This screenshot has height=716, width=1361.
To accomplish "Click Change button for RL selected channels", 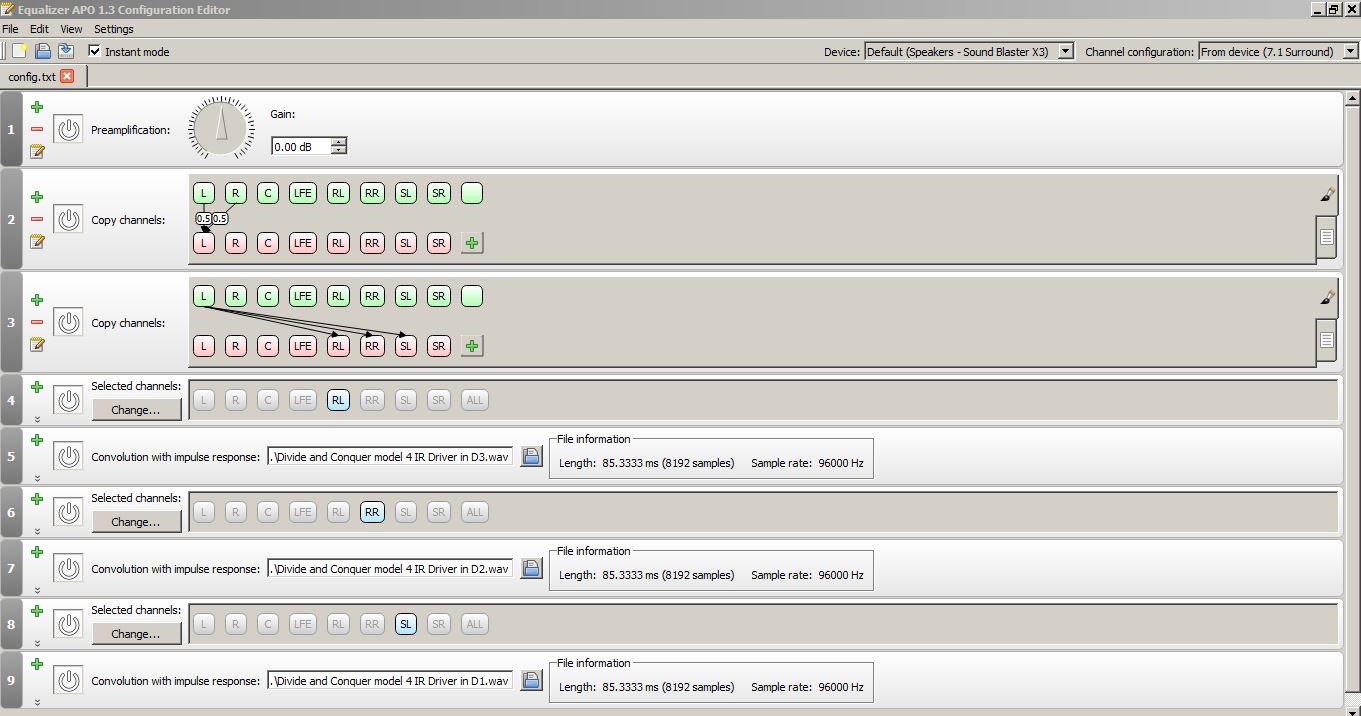I will [x=136, y=410].
